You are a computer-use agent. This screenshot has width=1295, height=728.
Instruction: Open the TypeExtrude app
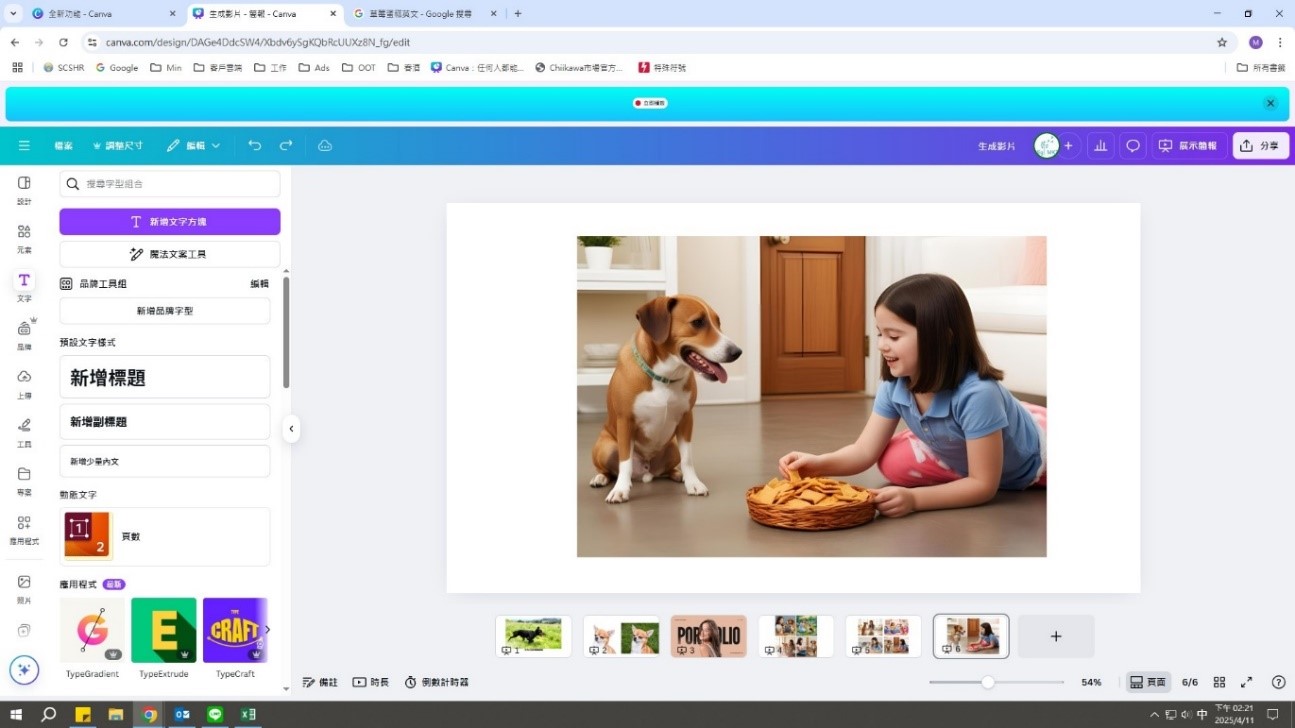click(x=164, y=630)
